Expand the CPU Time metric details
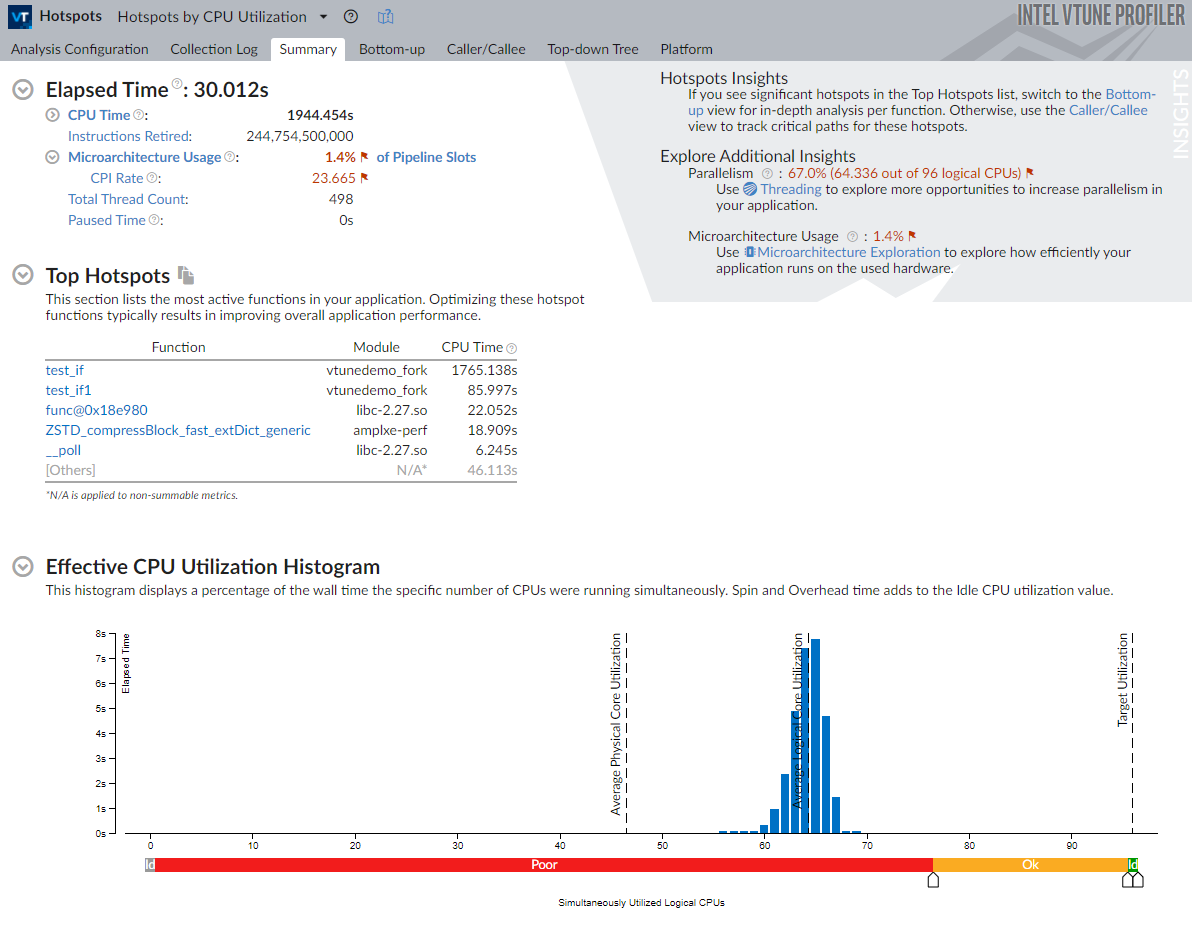Image resolution: width=1192 pixels, height=933 pixels. pos(53,115)
